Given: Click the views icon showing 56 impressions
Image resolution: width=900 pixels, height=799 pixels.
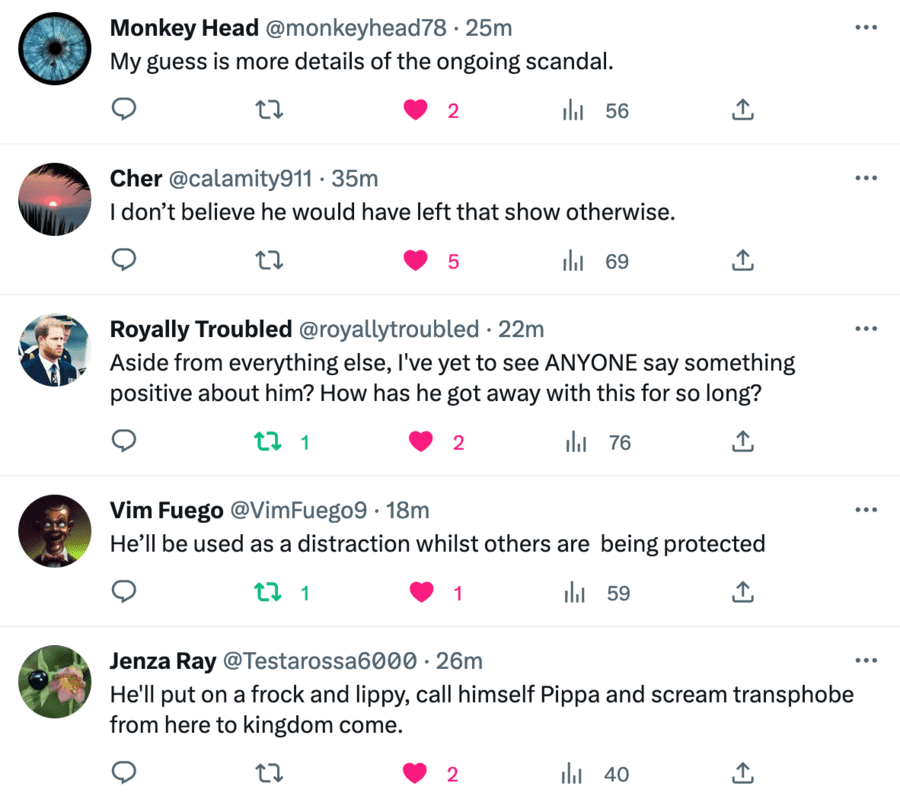Looking at the screenshot, I should tap(573, 110).
